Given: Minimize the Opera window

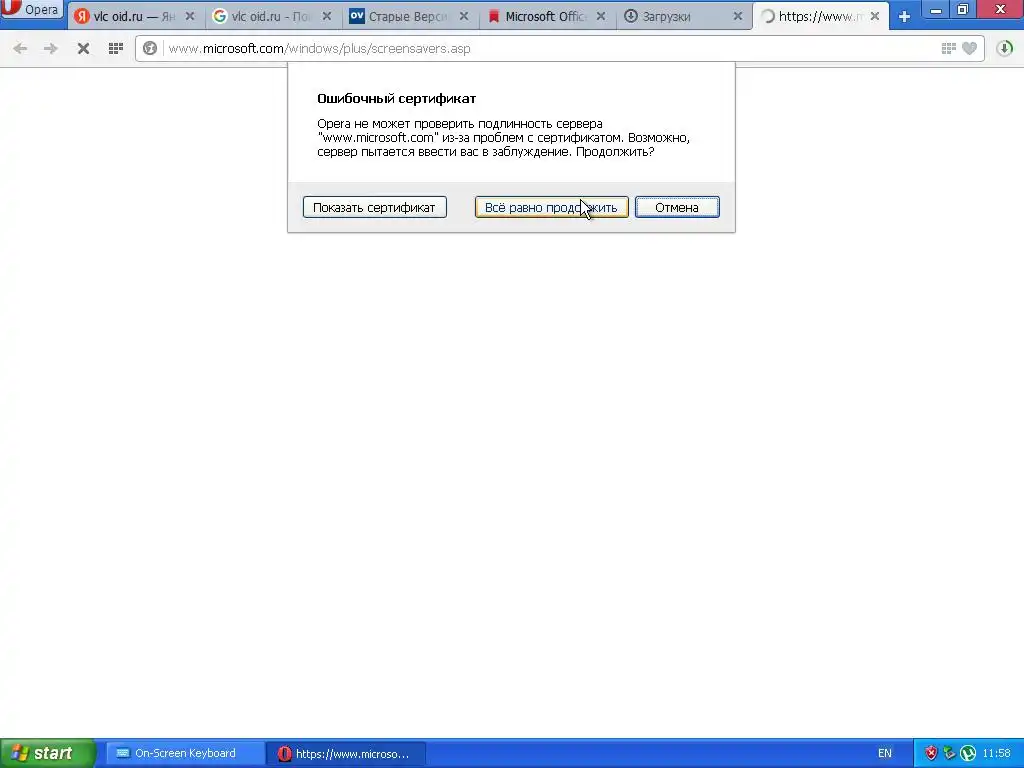Looking at the screenshot, I should point(936,9).
